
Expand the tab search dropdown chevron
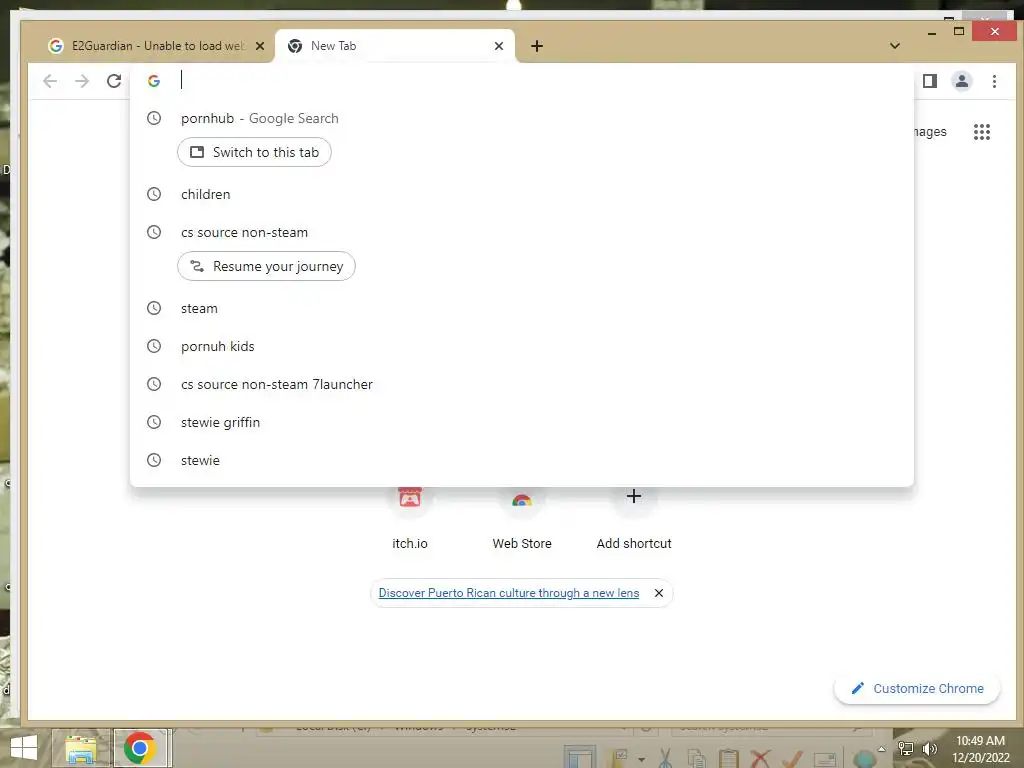tap(895, 46)
